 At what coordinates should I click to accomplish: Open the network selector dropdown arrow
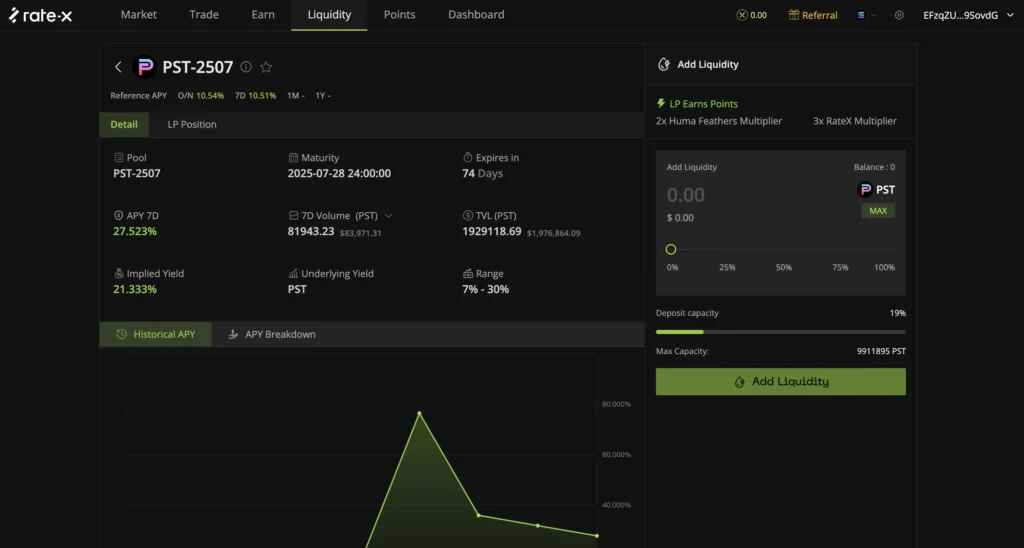874,15
